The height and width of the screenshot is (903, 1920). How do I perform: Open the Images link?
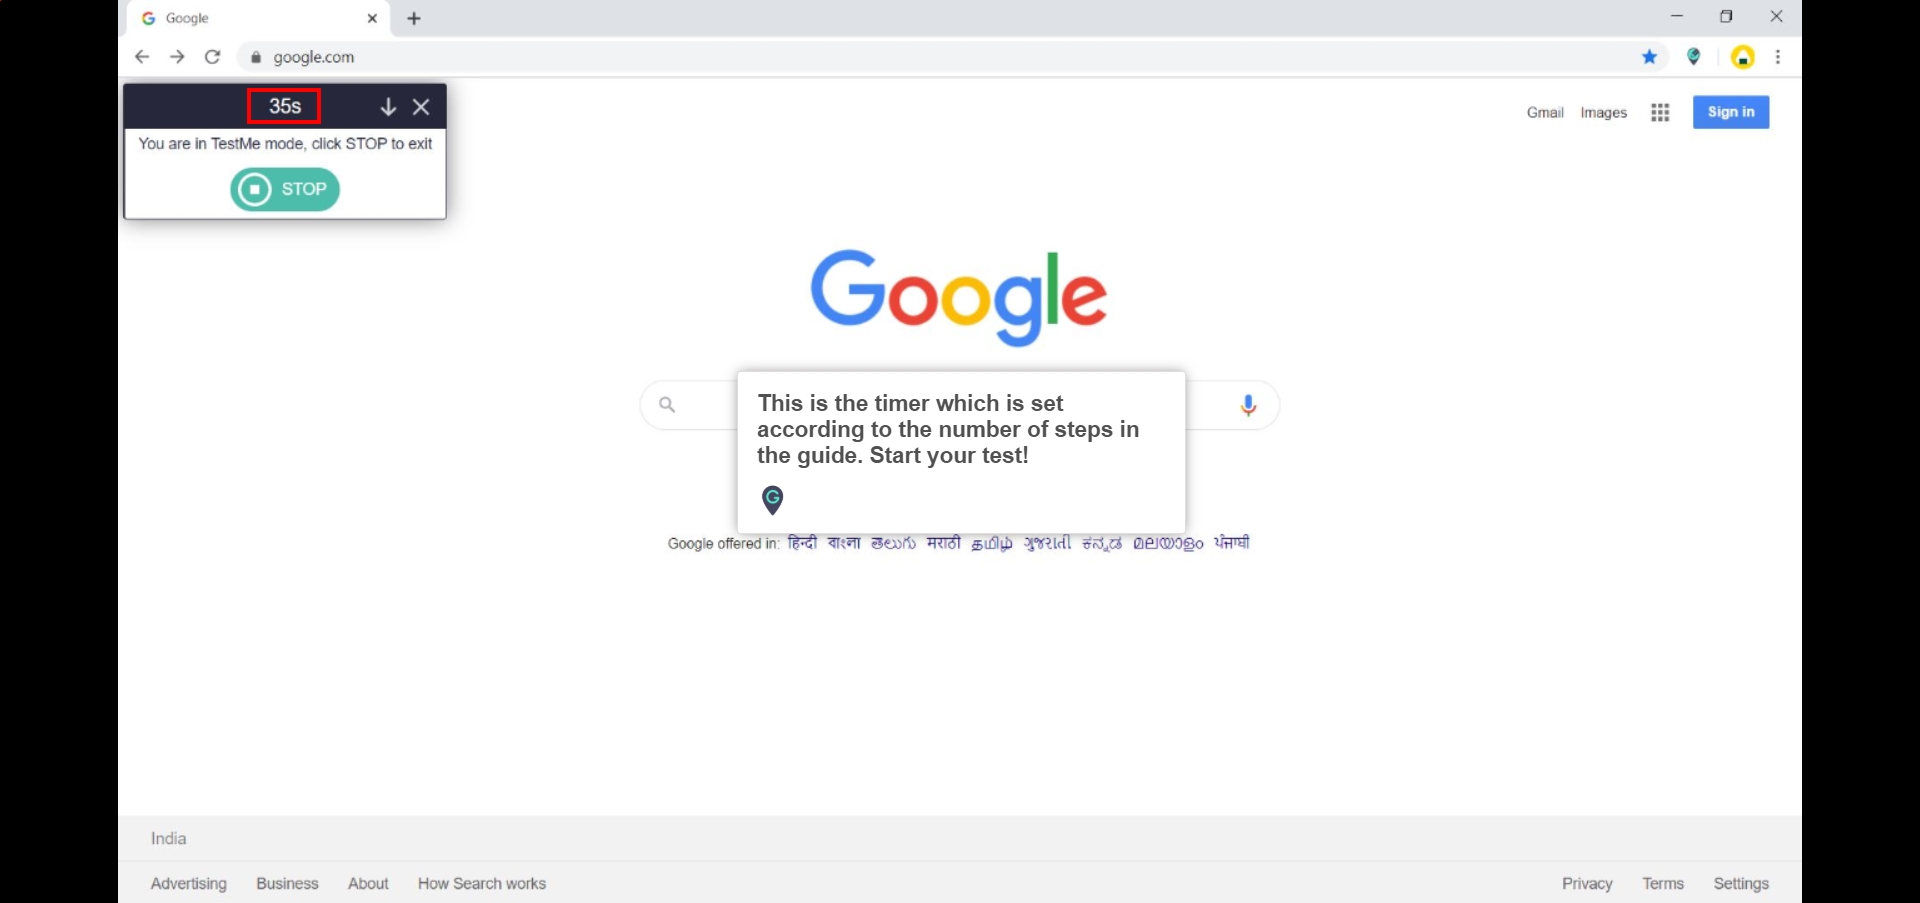tap(1603, 112)
